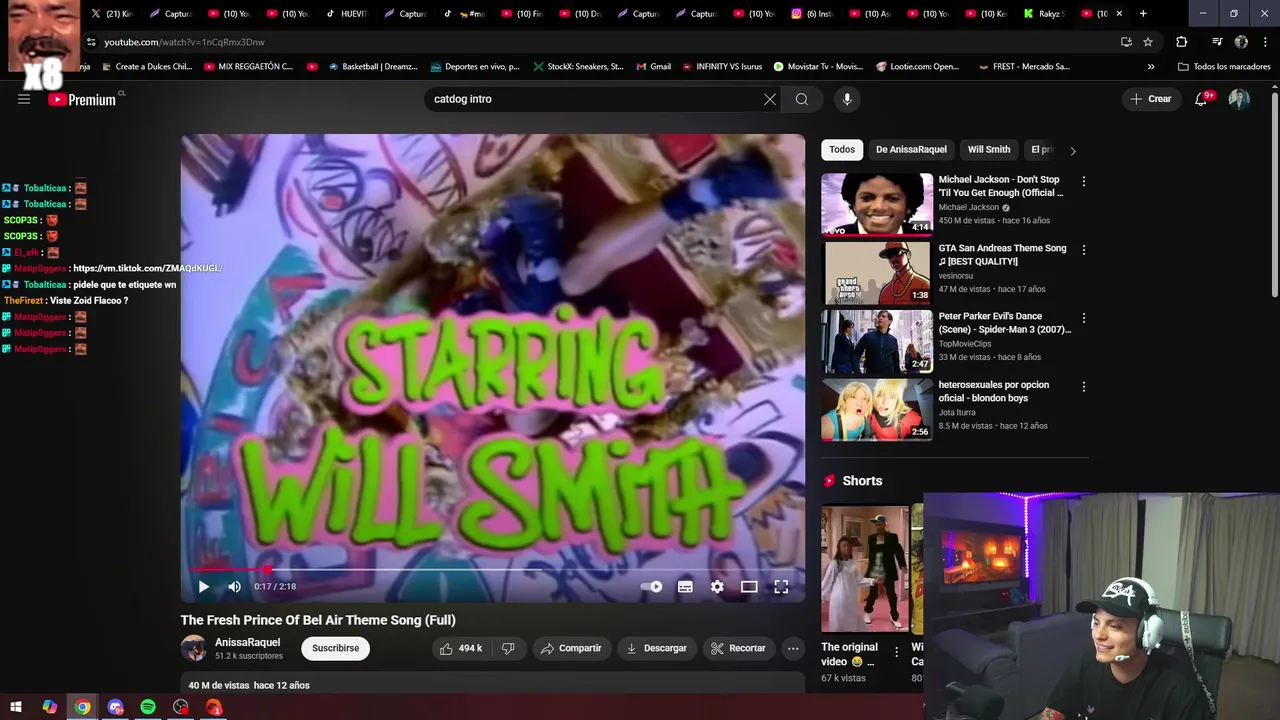
Task: Click the magnifier search button
Action: tap(801, 99)
